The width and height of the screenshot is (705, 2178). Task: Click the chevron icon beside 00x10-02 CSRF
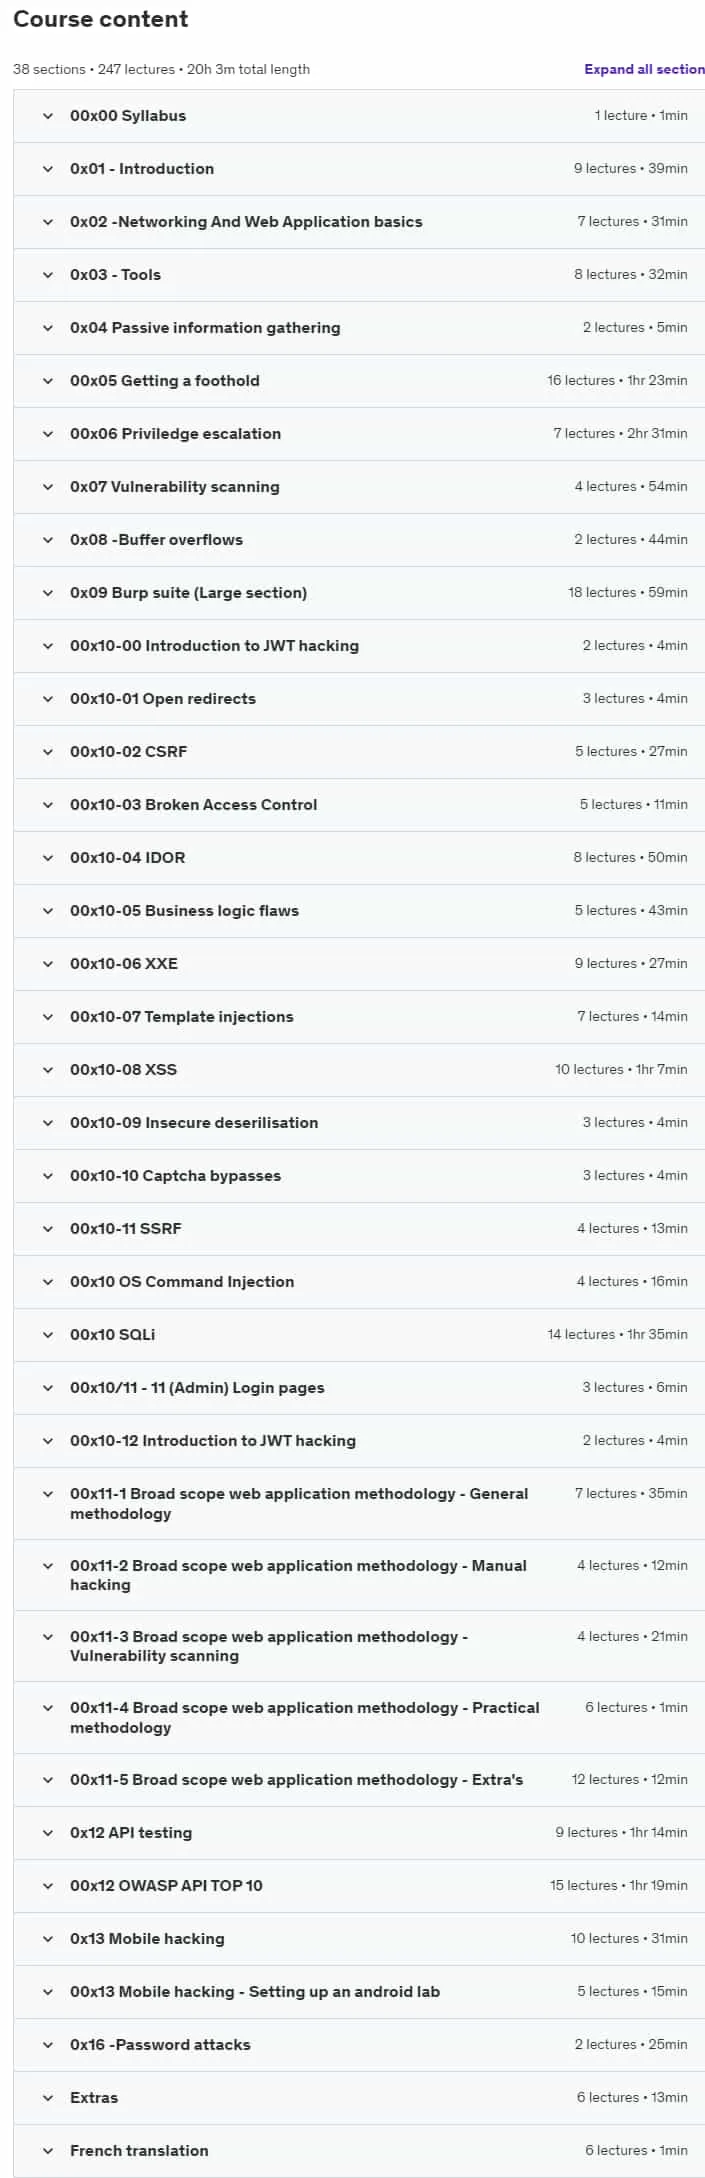pos(47,752)
